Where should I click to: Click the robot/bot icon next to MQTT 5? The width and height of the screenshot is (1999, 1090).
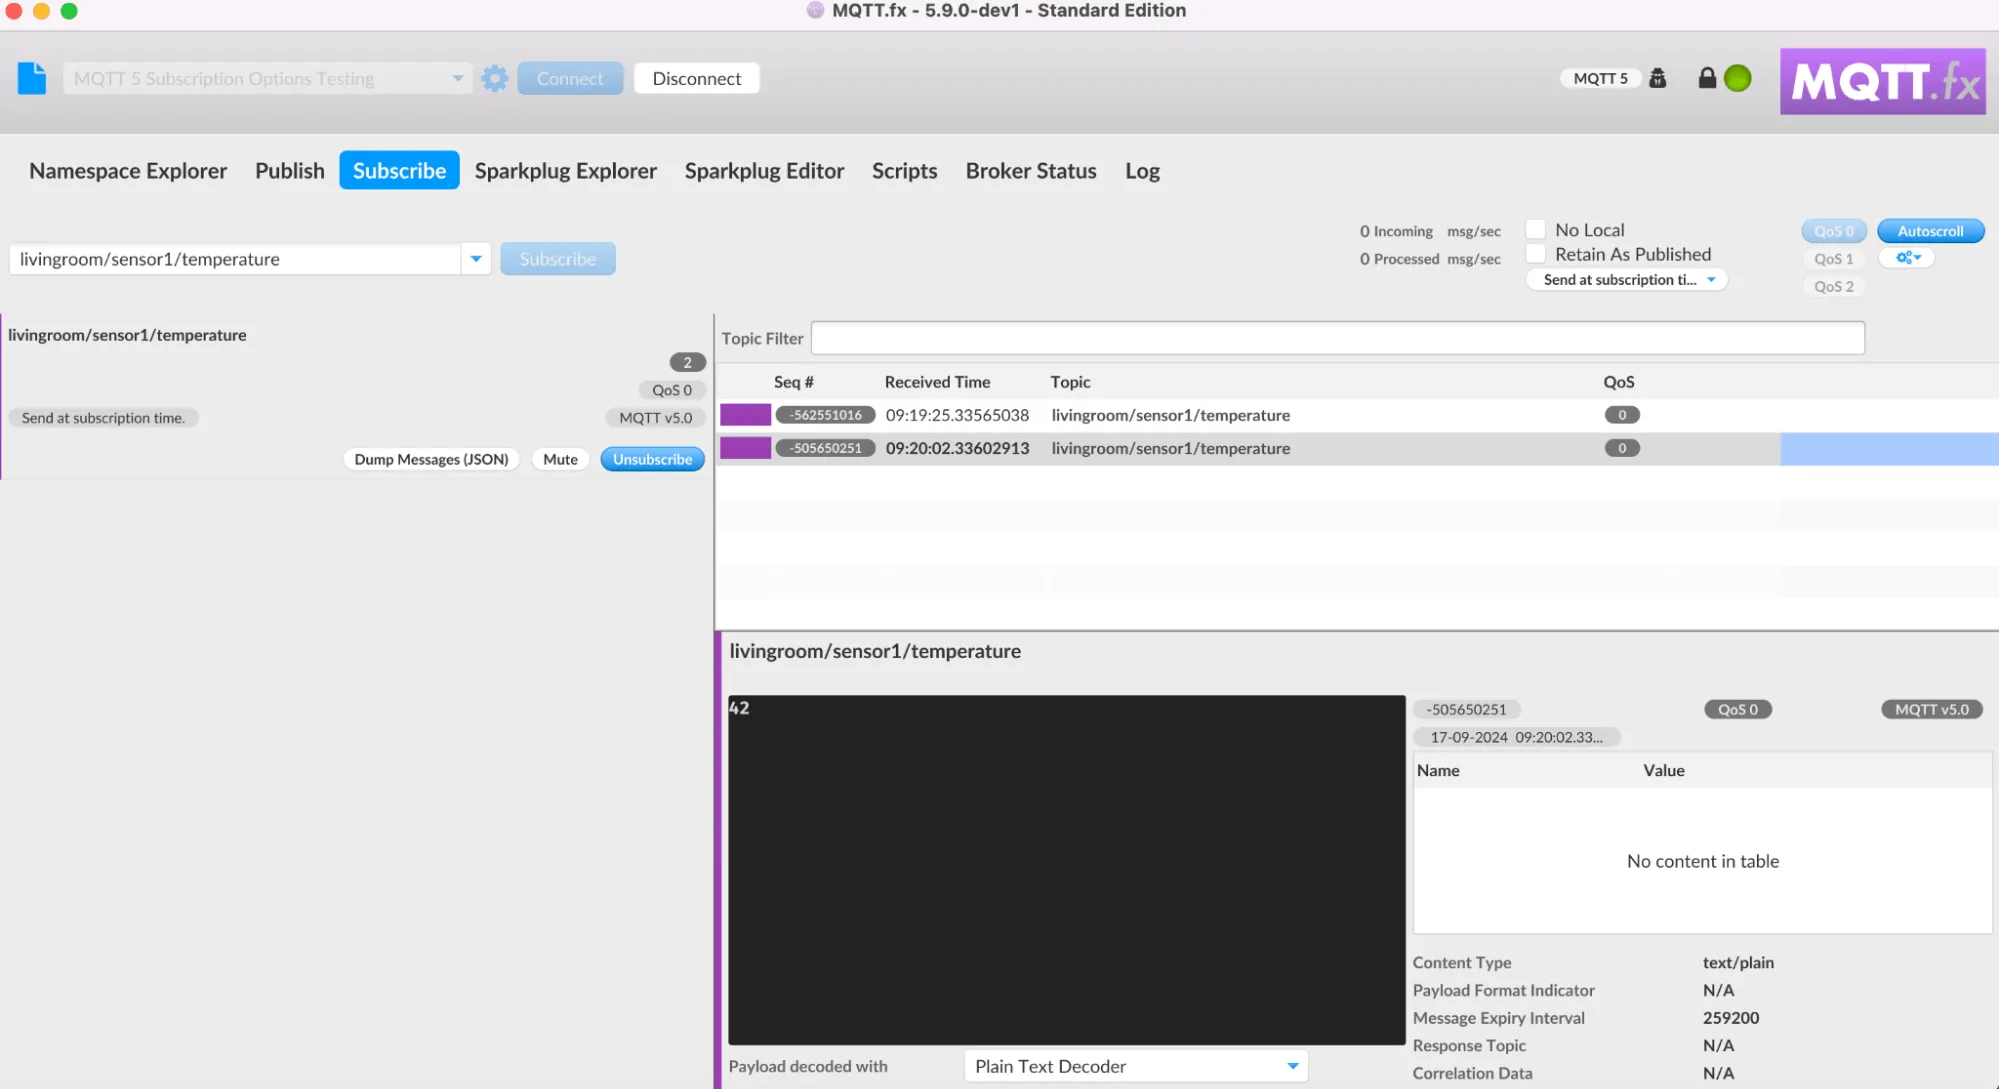pos(1658,78)
